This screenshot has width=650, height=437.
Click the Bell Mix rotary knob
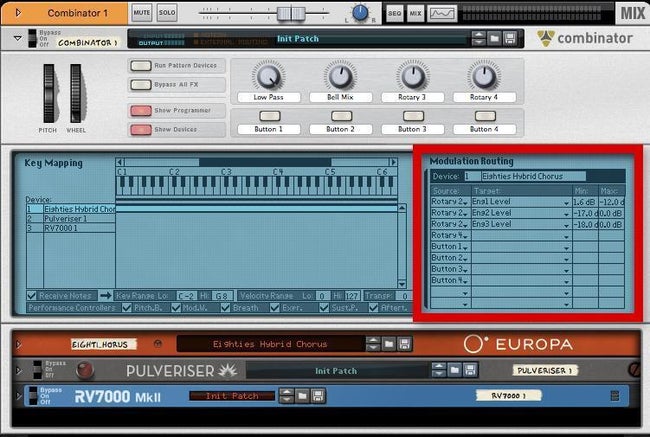pos(340,77)
